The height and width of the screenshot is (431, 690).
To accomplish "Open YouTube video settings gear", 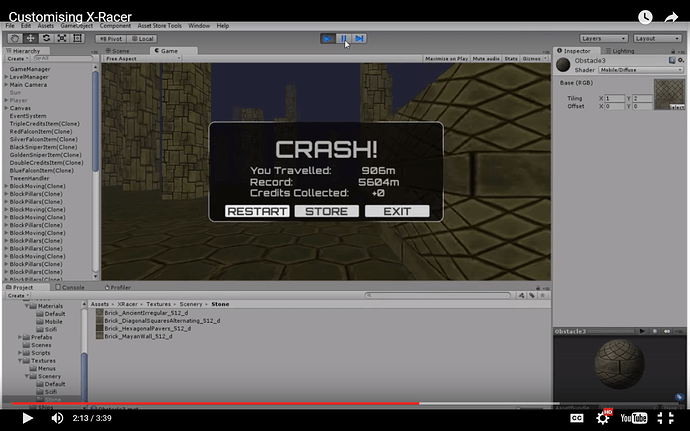I will [603, 417].
